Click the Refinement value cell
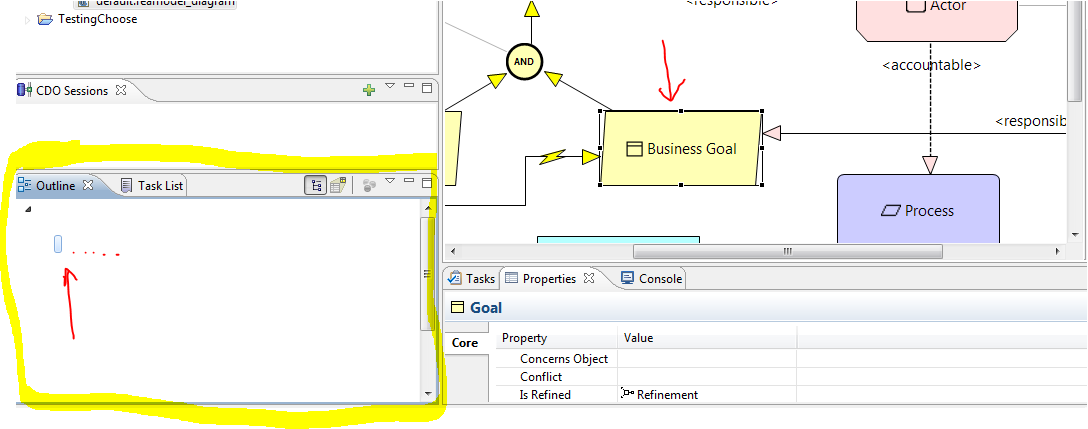The width and height of the screenshot is (1088, 429). point(707,395)
